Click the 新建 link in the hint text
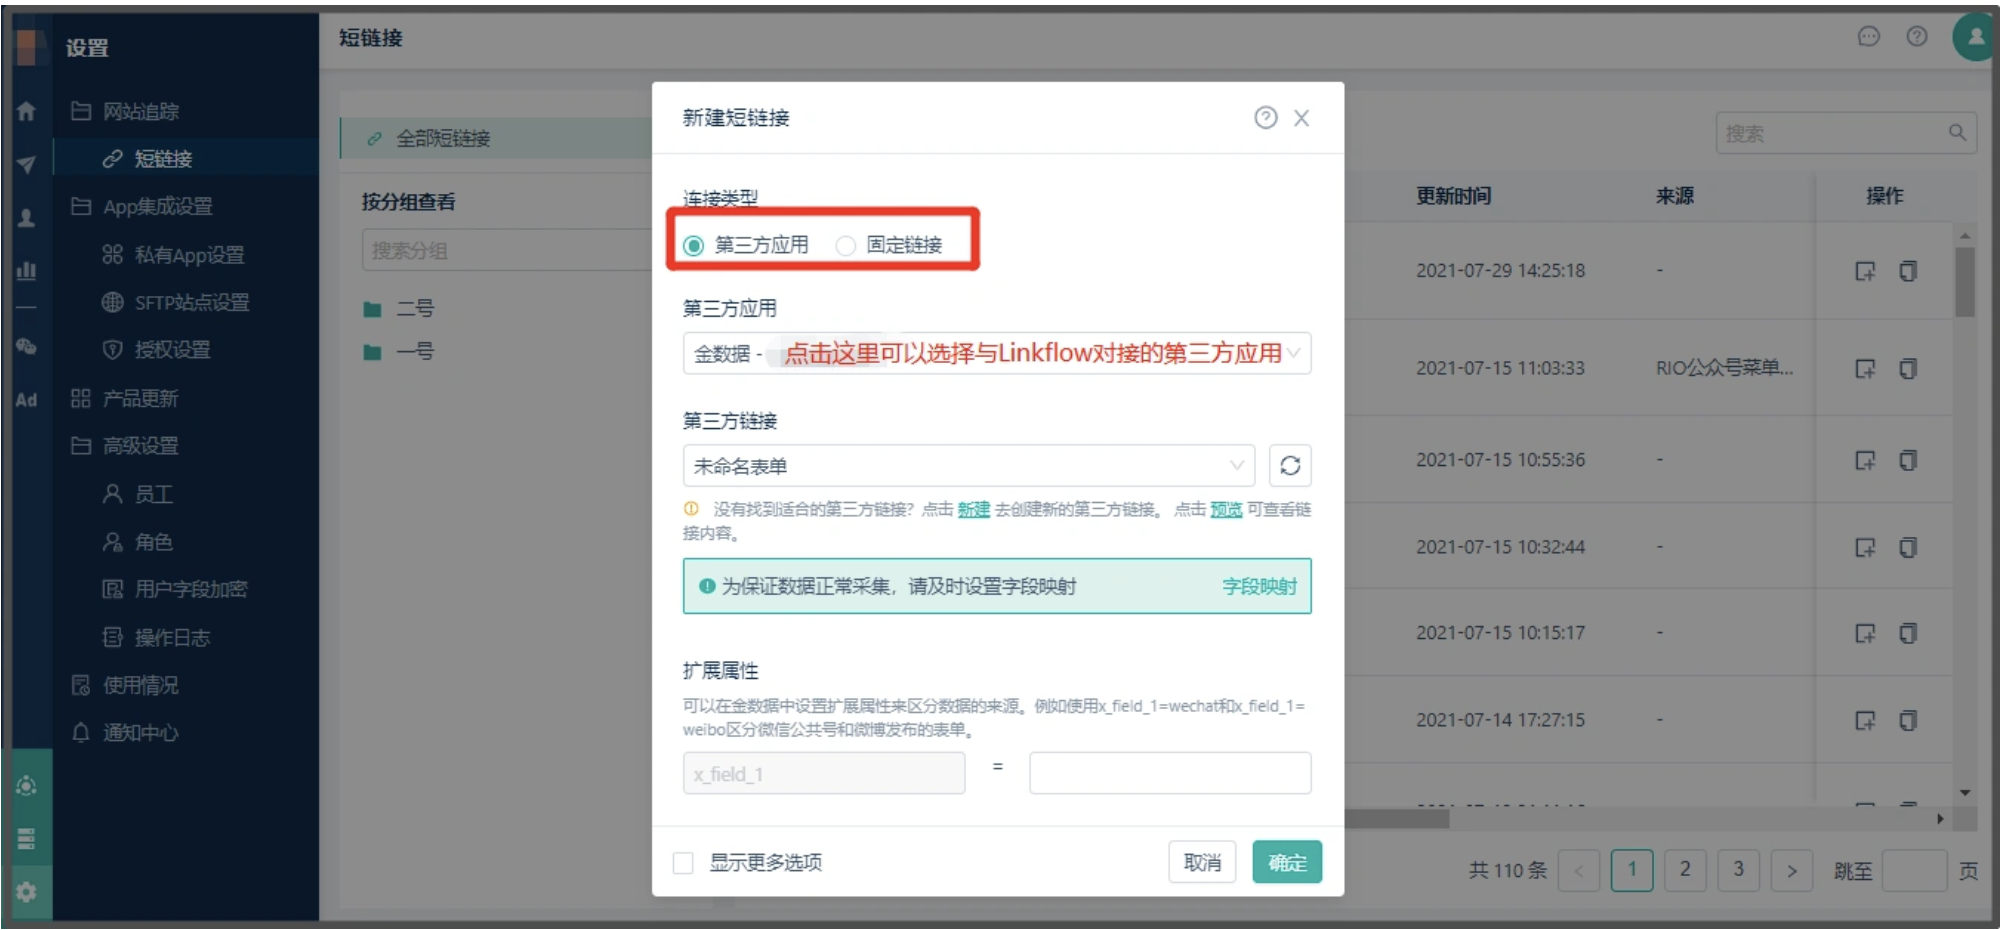This screenshot has width=2000, height=930. pyautogui.click(x=973, y=509)
